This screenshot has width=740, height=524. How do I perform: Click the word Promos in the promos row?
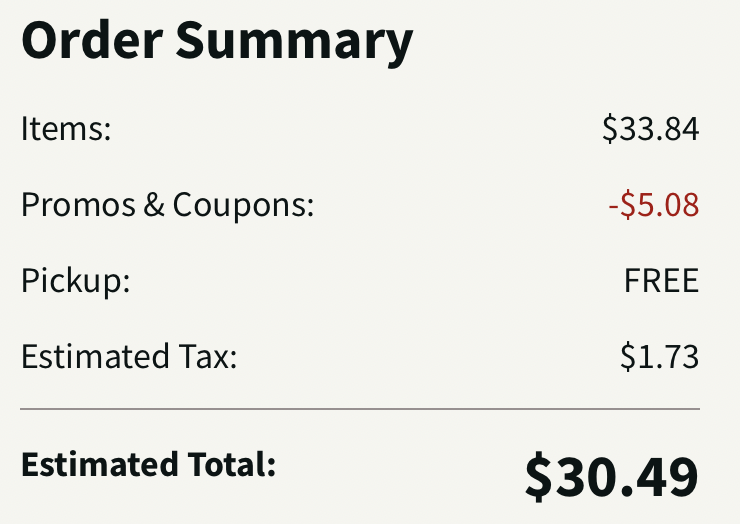click(x=77, y=205)
